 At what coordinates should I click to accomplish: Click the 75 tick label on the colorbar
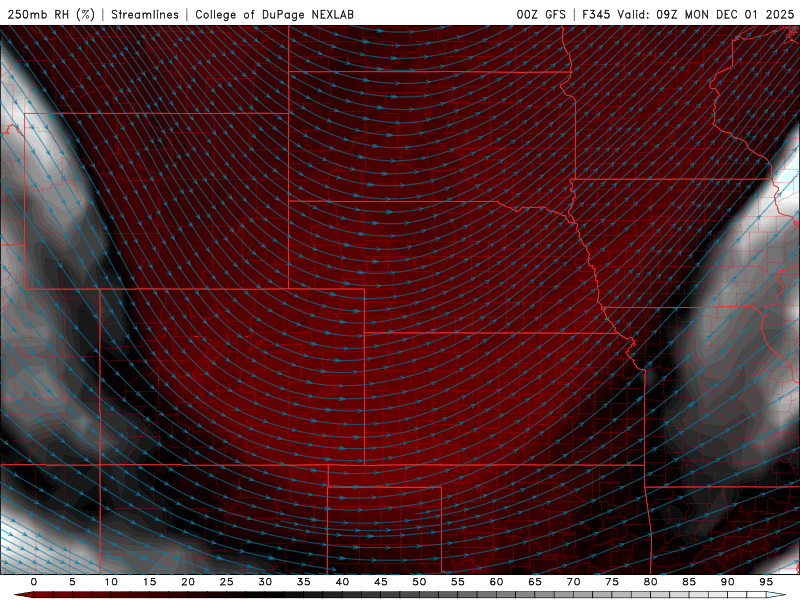612,582
